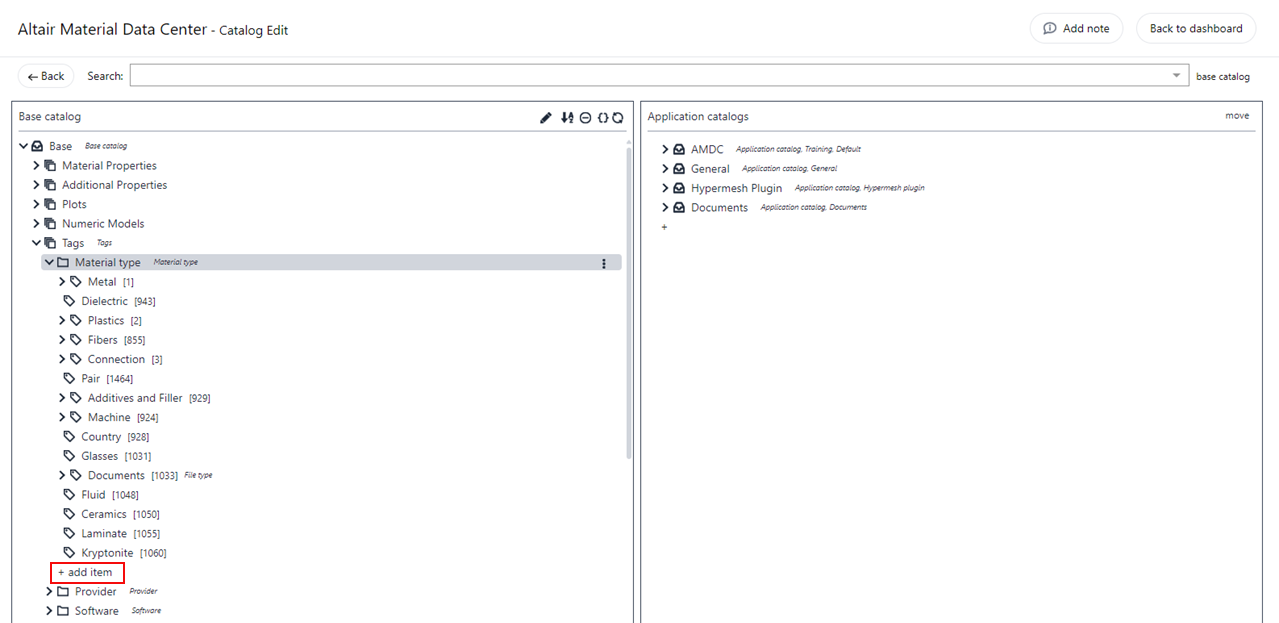Expand the Connection tag

62,359
